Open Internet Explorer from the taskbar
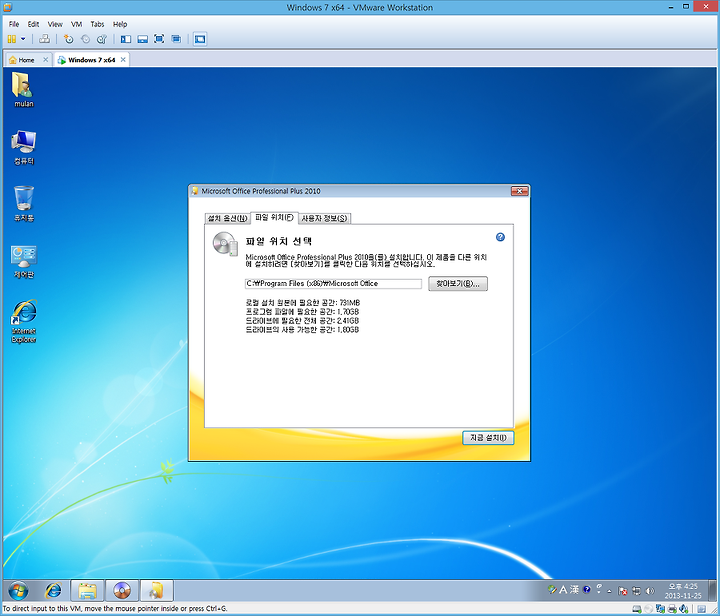720x616 pixels. click(53, 590)
